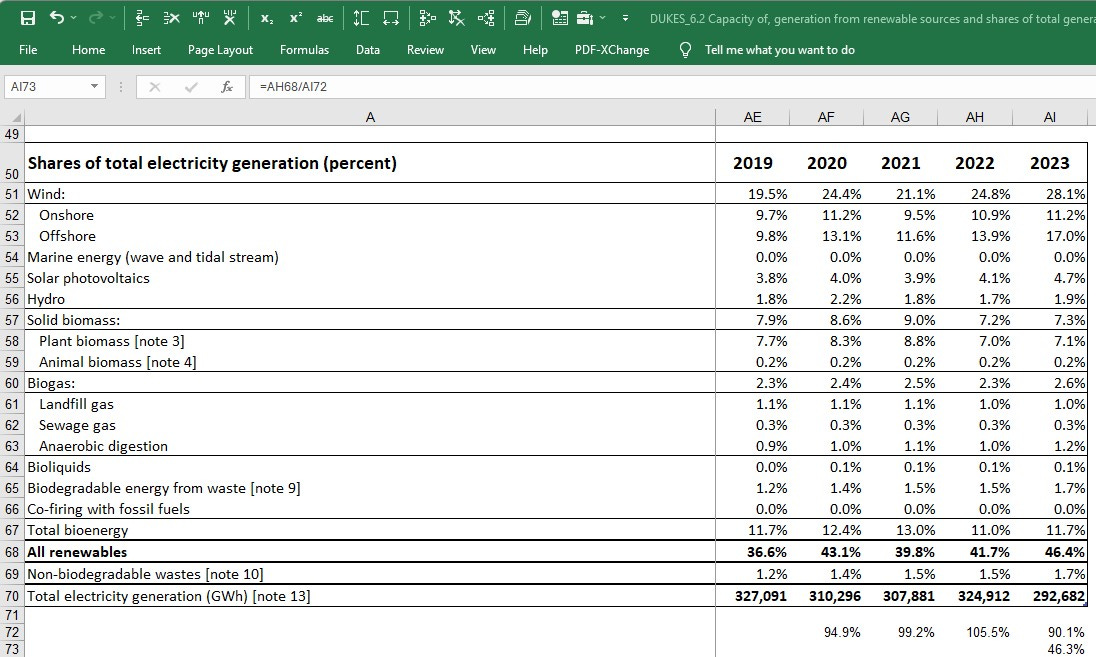Click the briefcase toolbox icon
This screenshot has width=1096, height=657.
[x=585, y=18]
